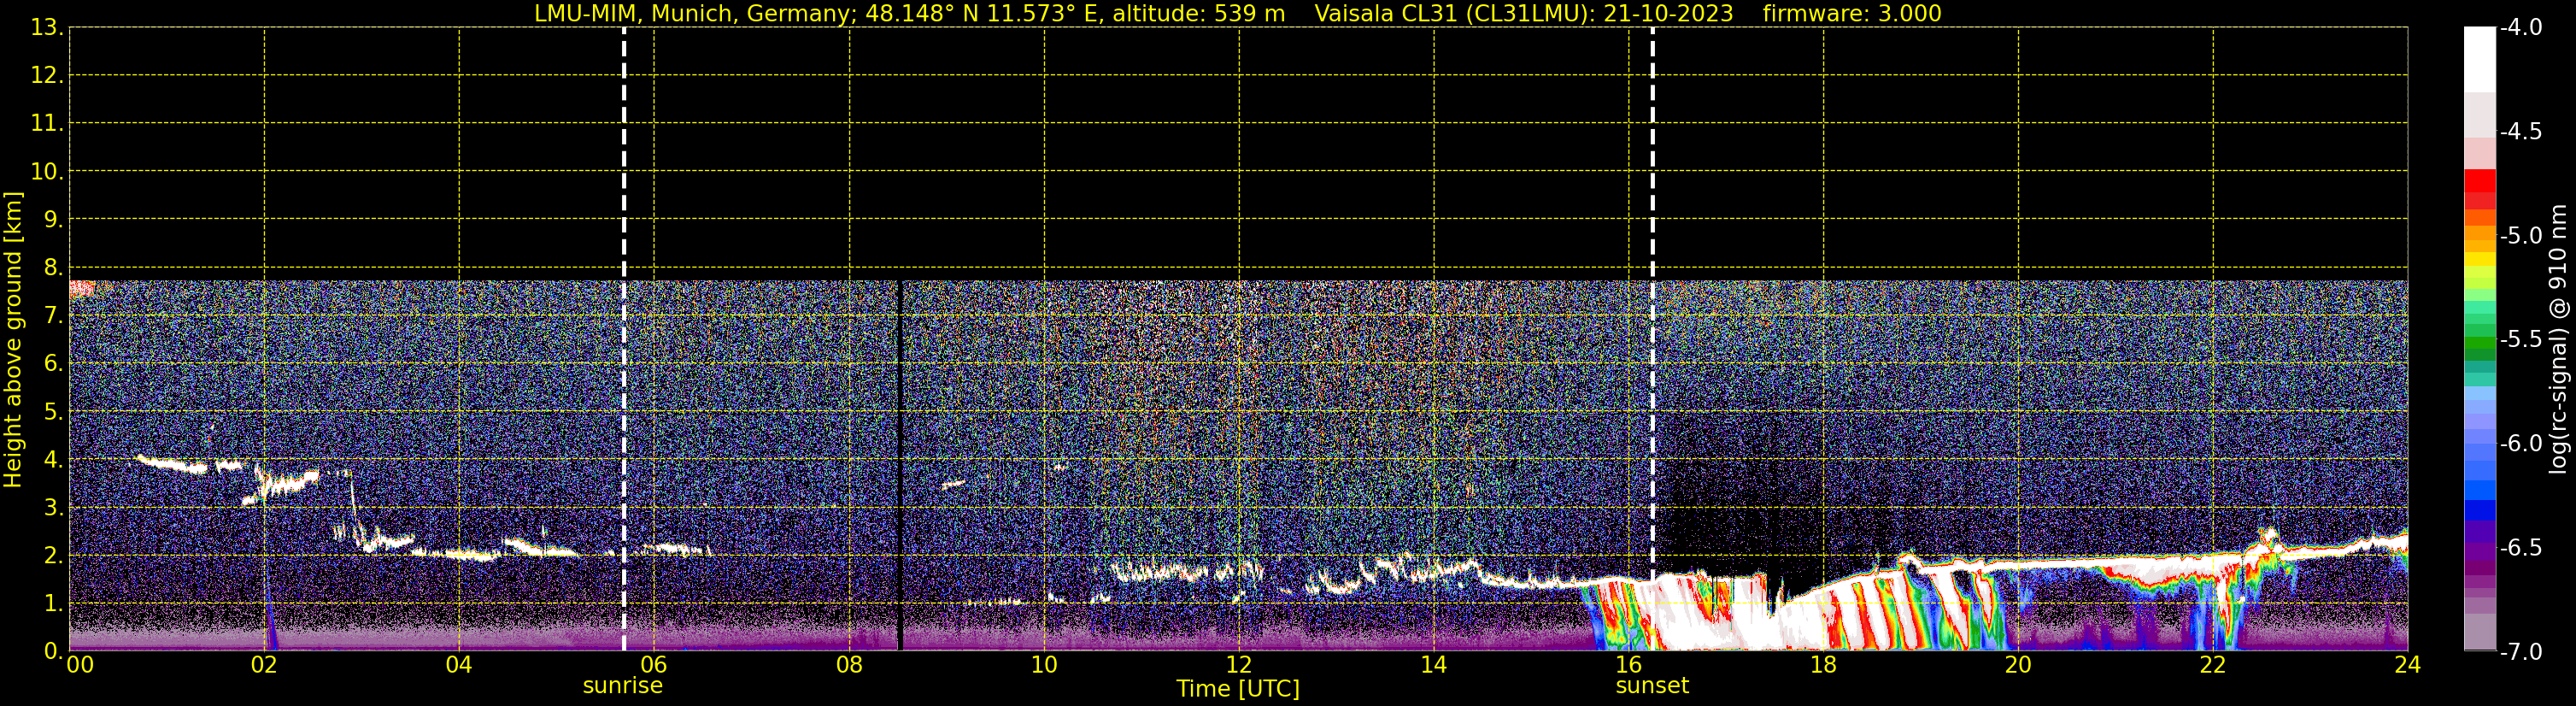The image size is (2576, 706).
Task: Click the "log(rc-signal) @ 910 nm" colorbar label
Action: click(x=2559, y=340)
